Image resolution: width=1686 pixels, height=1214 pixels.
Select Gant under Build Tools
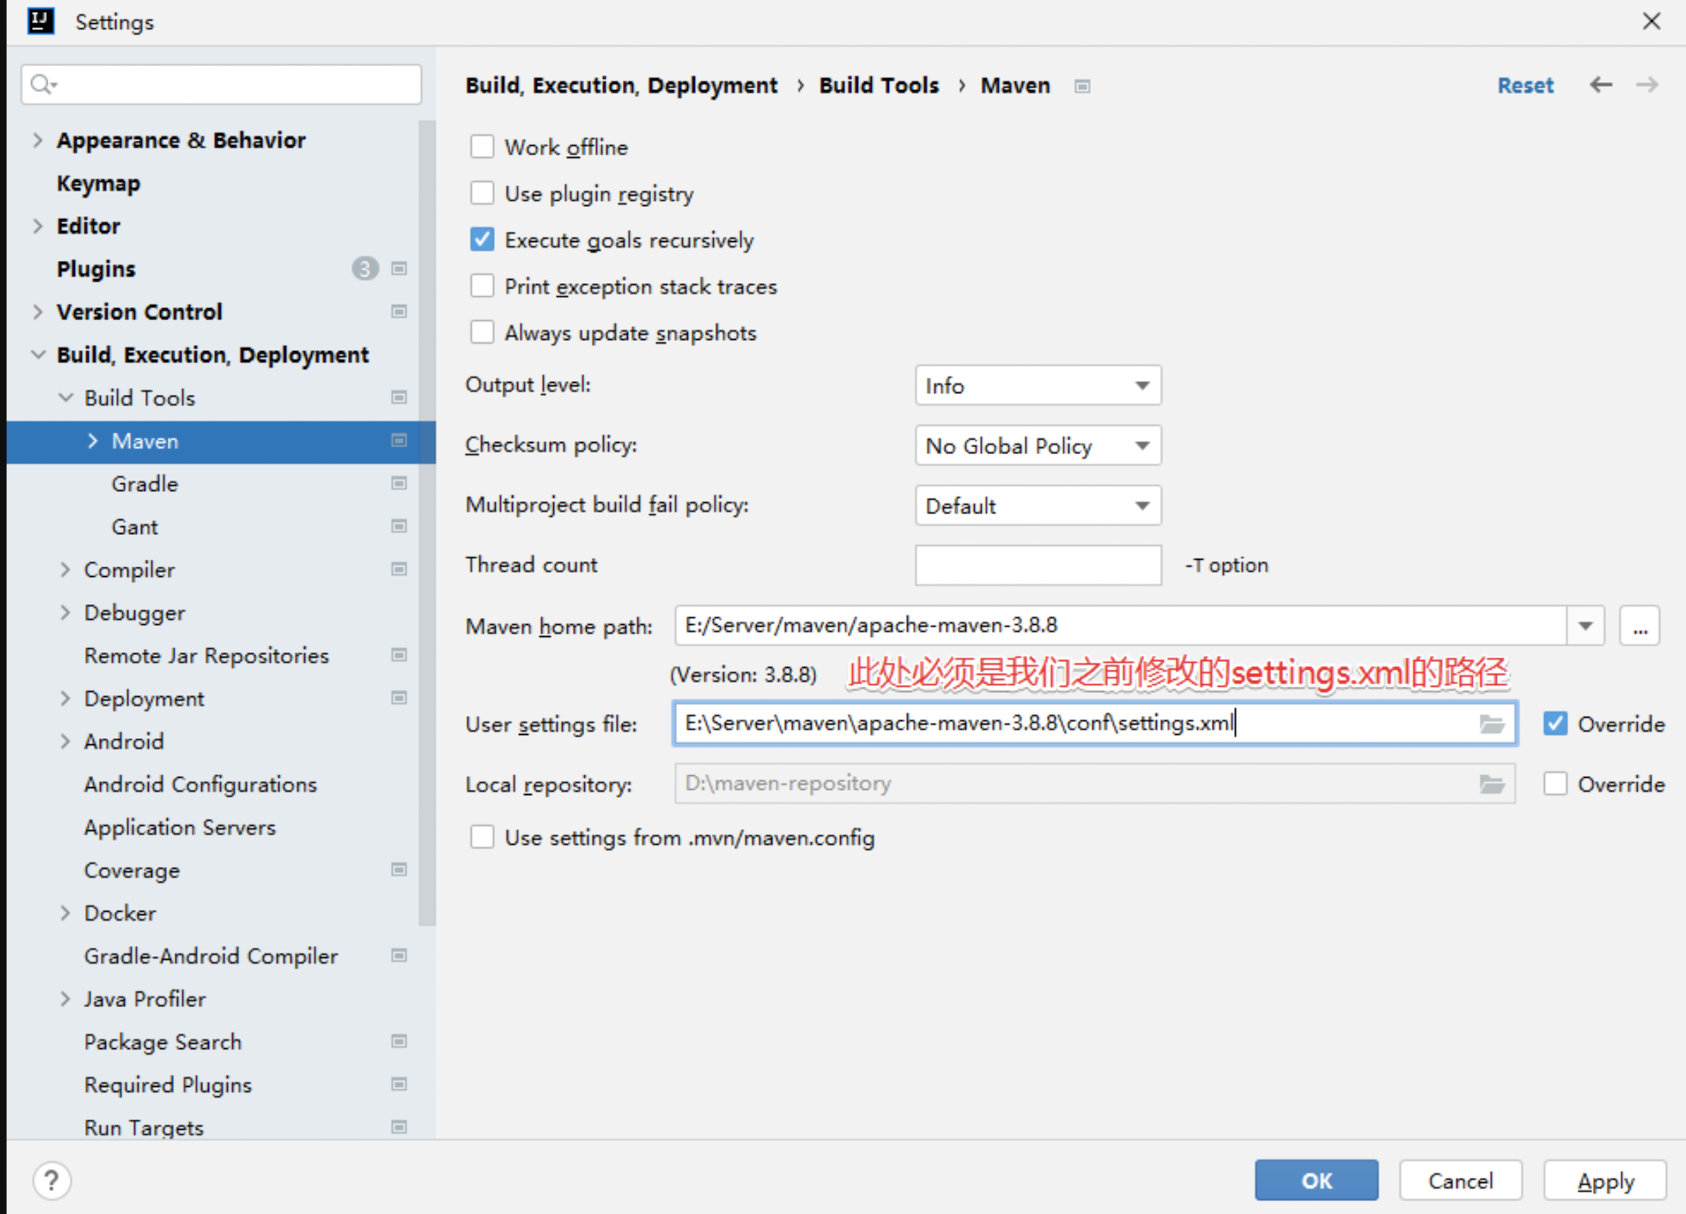[135, 526]
